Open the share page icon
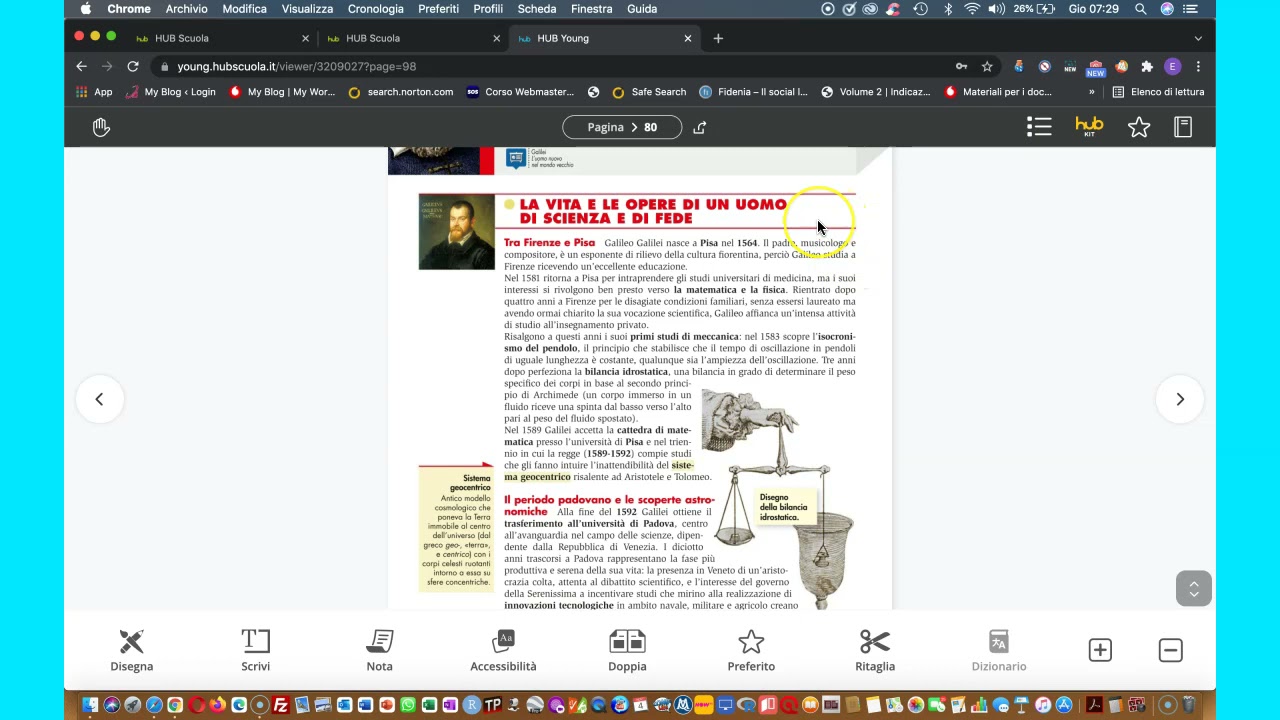The width and height of the screenshot is (1280, 720). click(700, 127)
